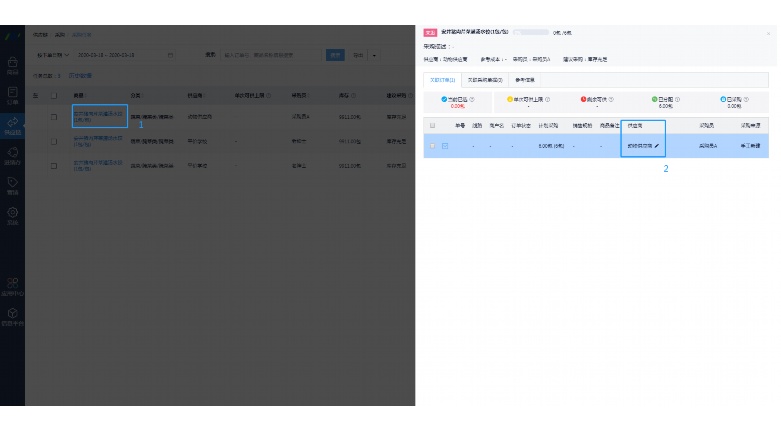Tick checkbox of highlighted order row in panel
Screen dimensions: 781x431
(x=432, y=146)
